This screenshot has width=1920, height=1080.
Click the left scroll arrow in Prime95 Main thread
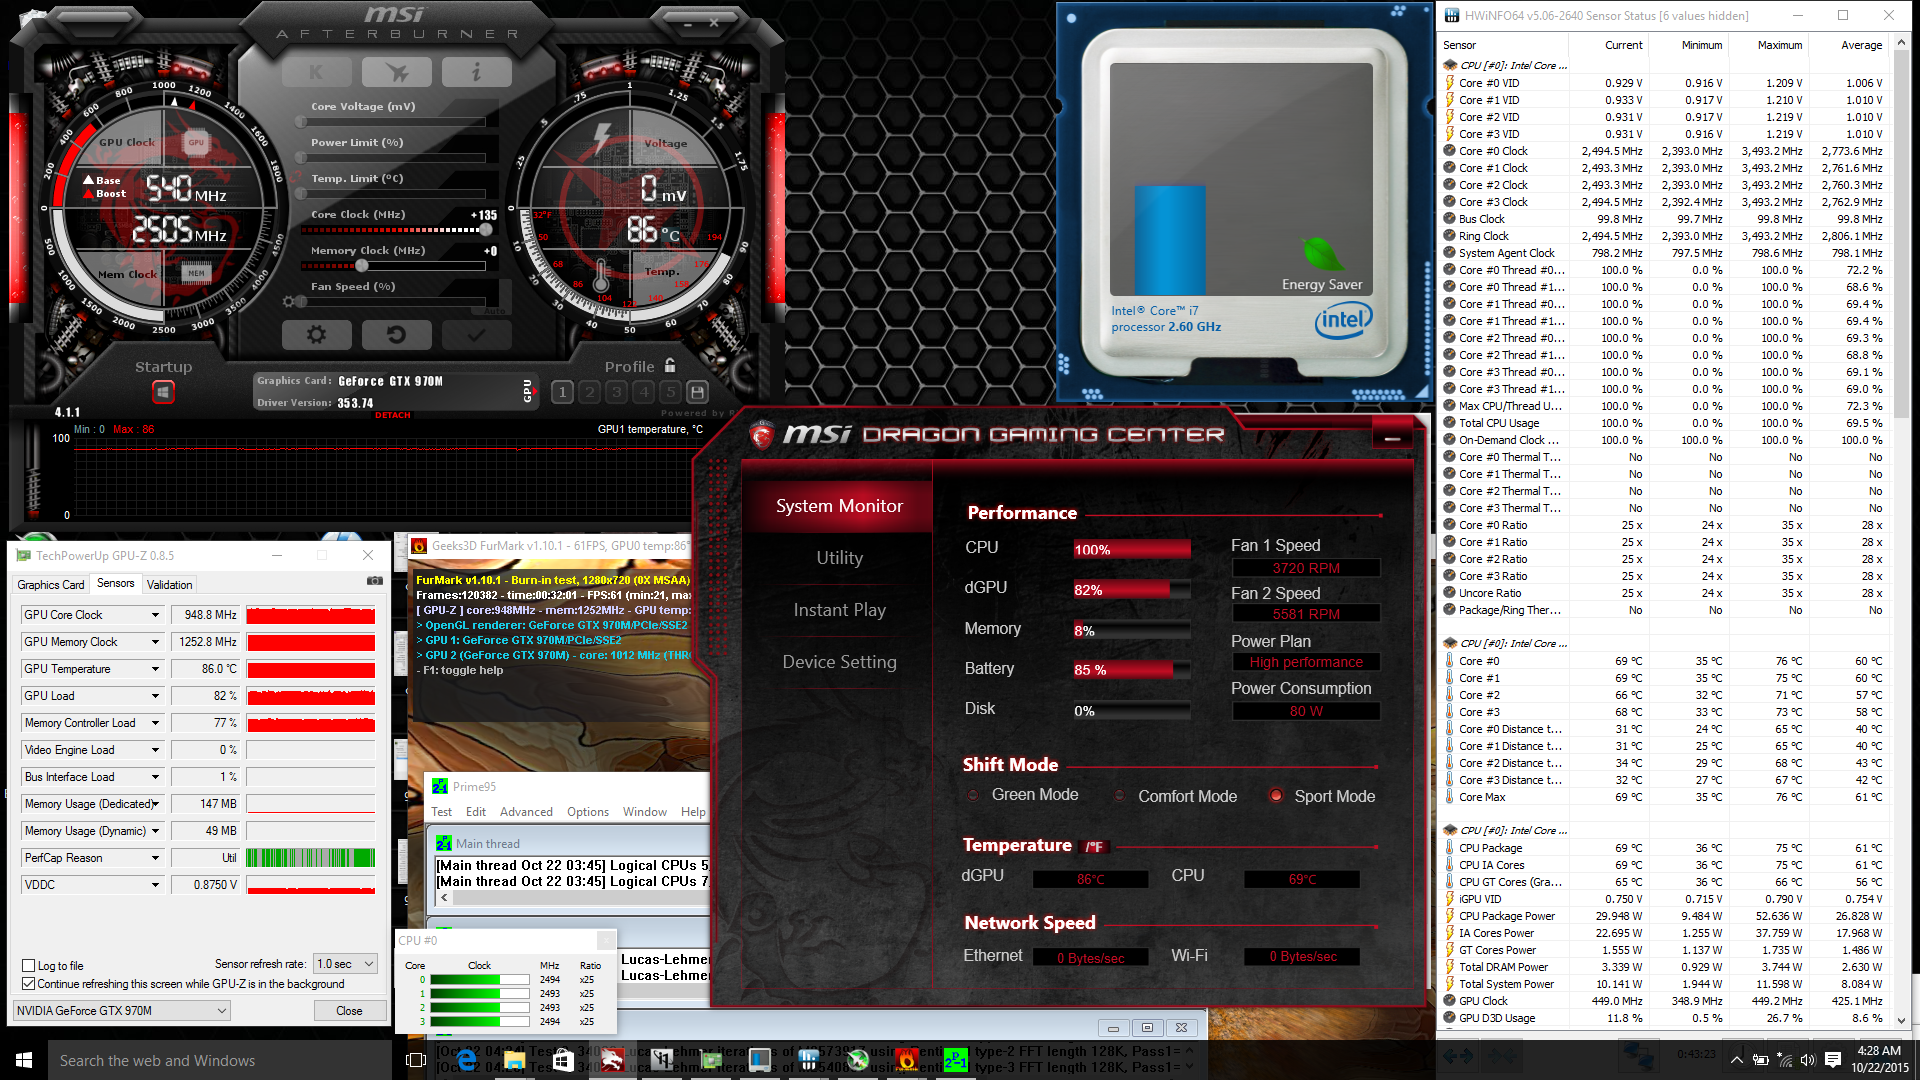444,897
